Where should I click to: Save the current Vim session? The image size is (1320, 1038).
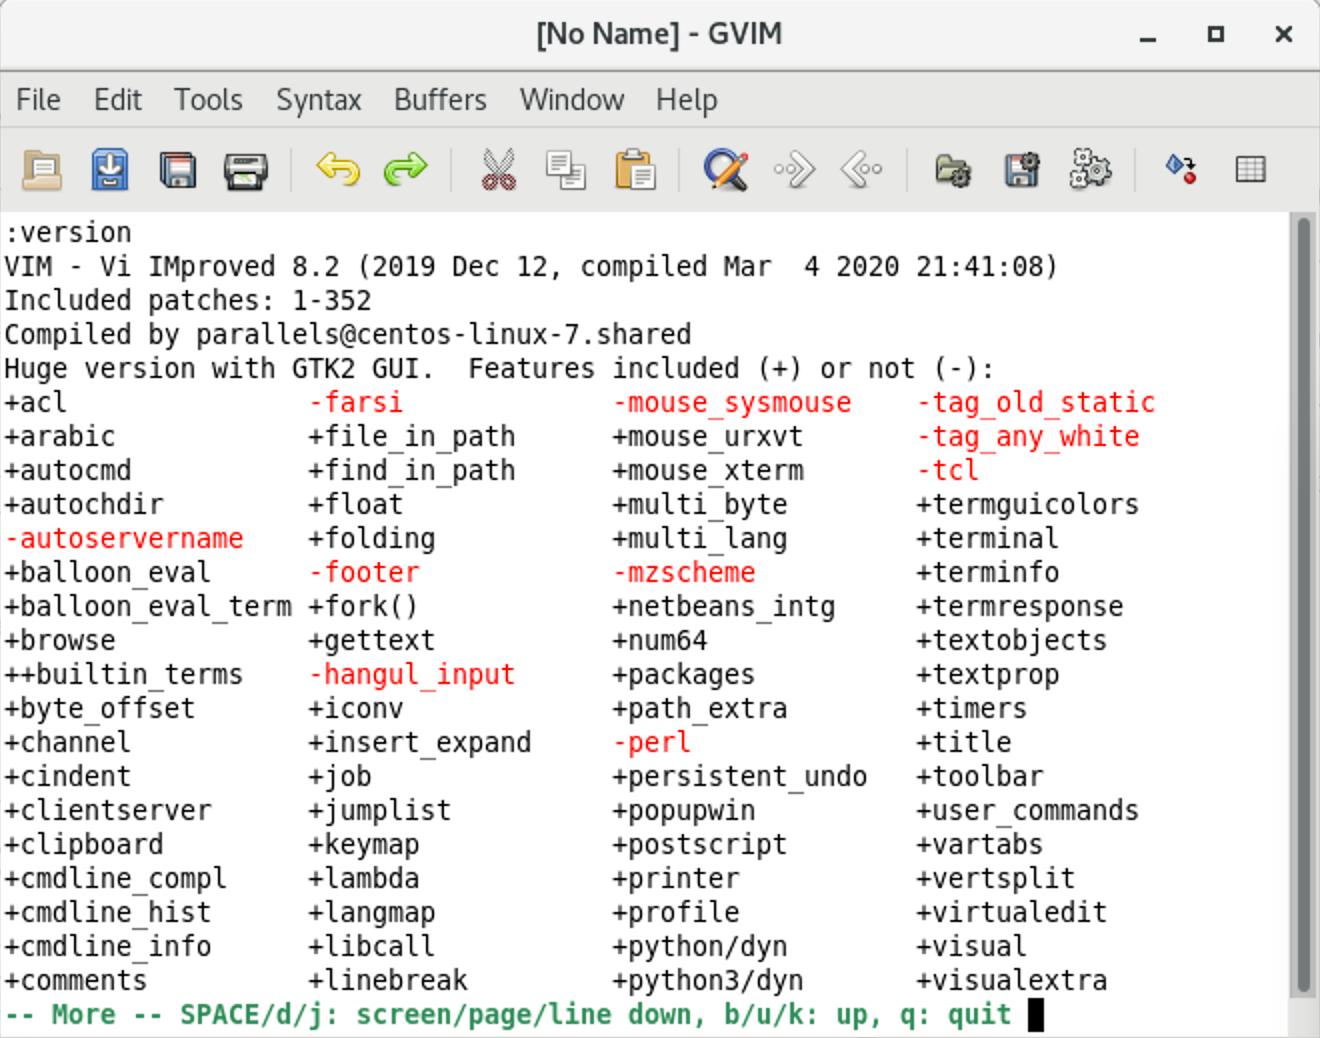(x=1021, y=170)
